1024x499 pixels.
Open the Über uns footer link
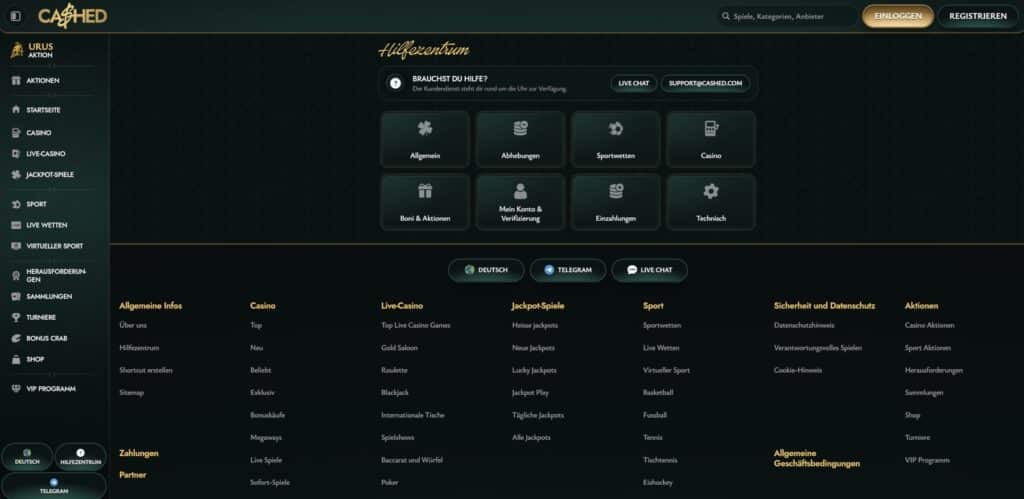(x=133, y=325)
